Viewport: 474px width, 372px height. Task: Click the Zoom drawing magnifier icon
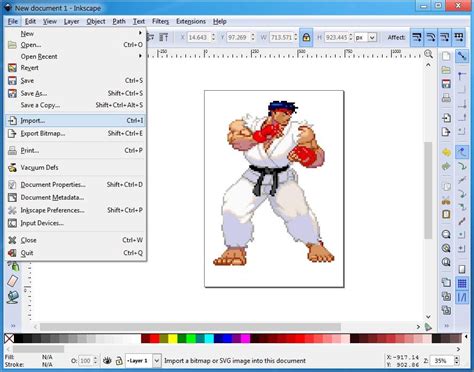446,248
